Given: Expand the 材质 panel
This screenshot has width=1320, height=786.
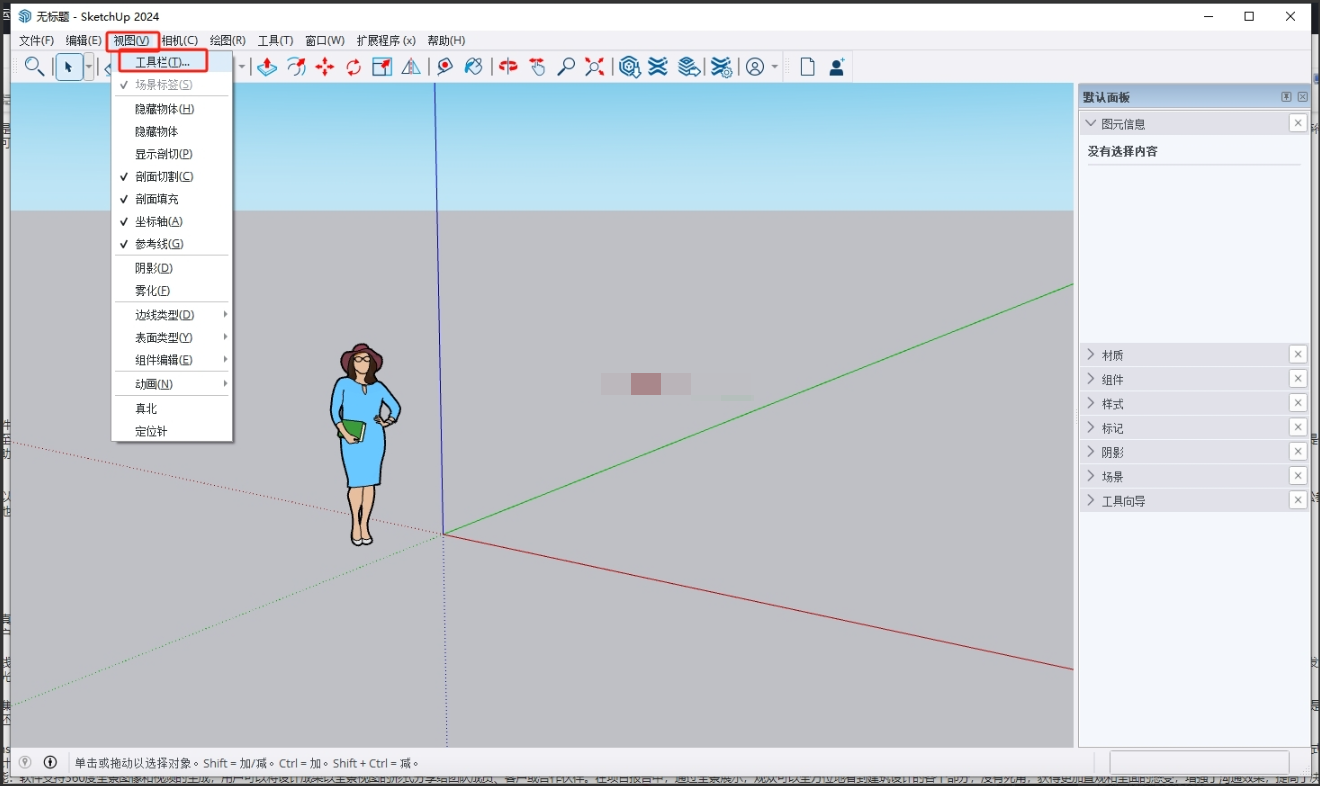Looking at the screenshot, I should tap(1091, 354).
